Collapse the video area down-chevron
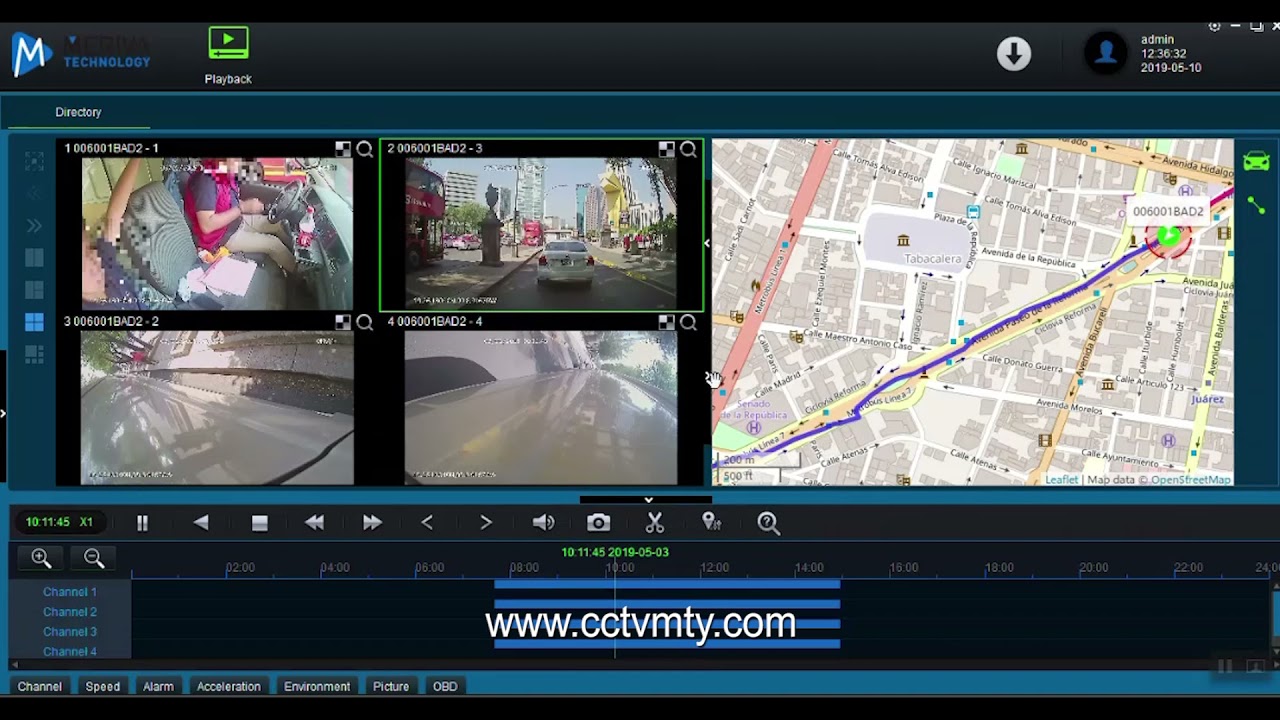This screenshot has width=1280, height=720. pos(648,499)
